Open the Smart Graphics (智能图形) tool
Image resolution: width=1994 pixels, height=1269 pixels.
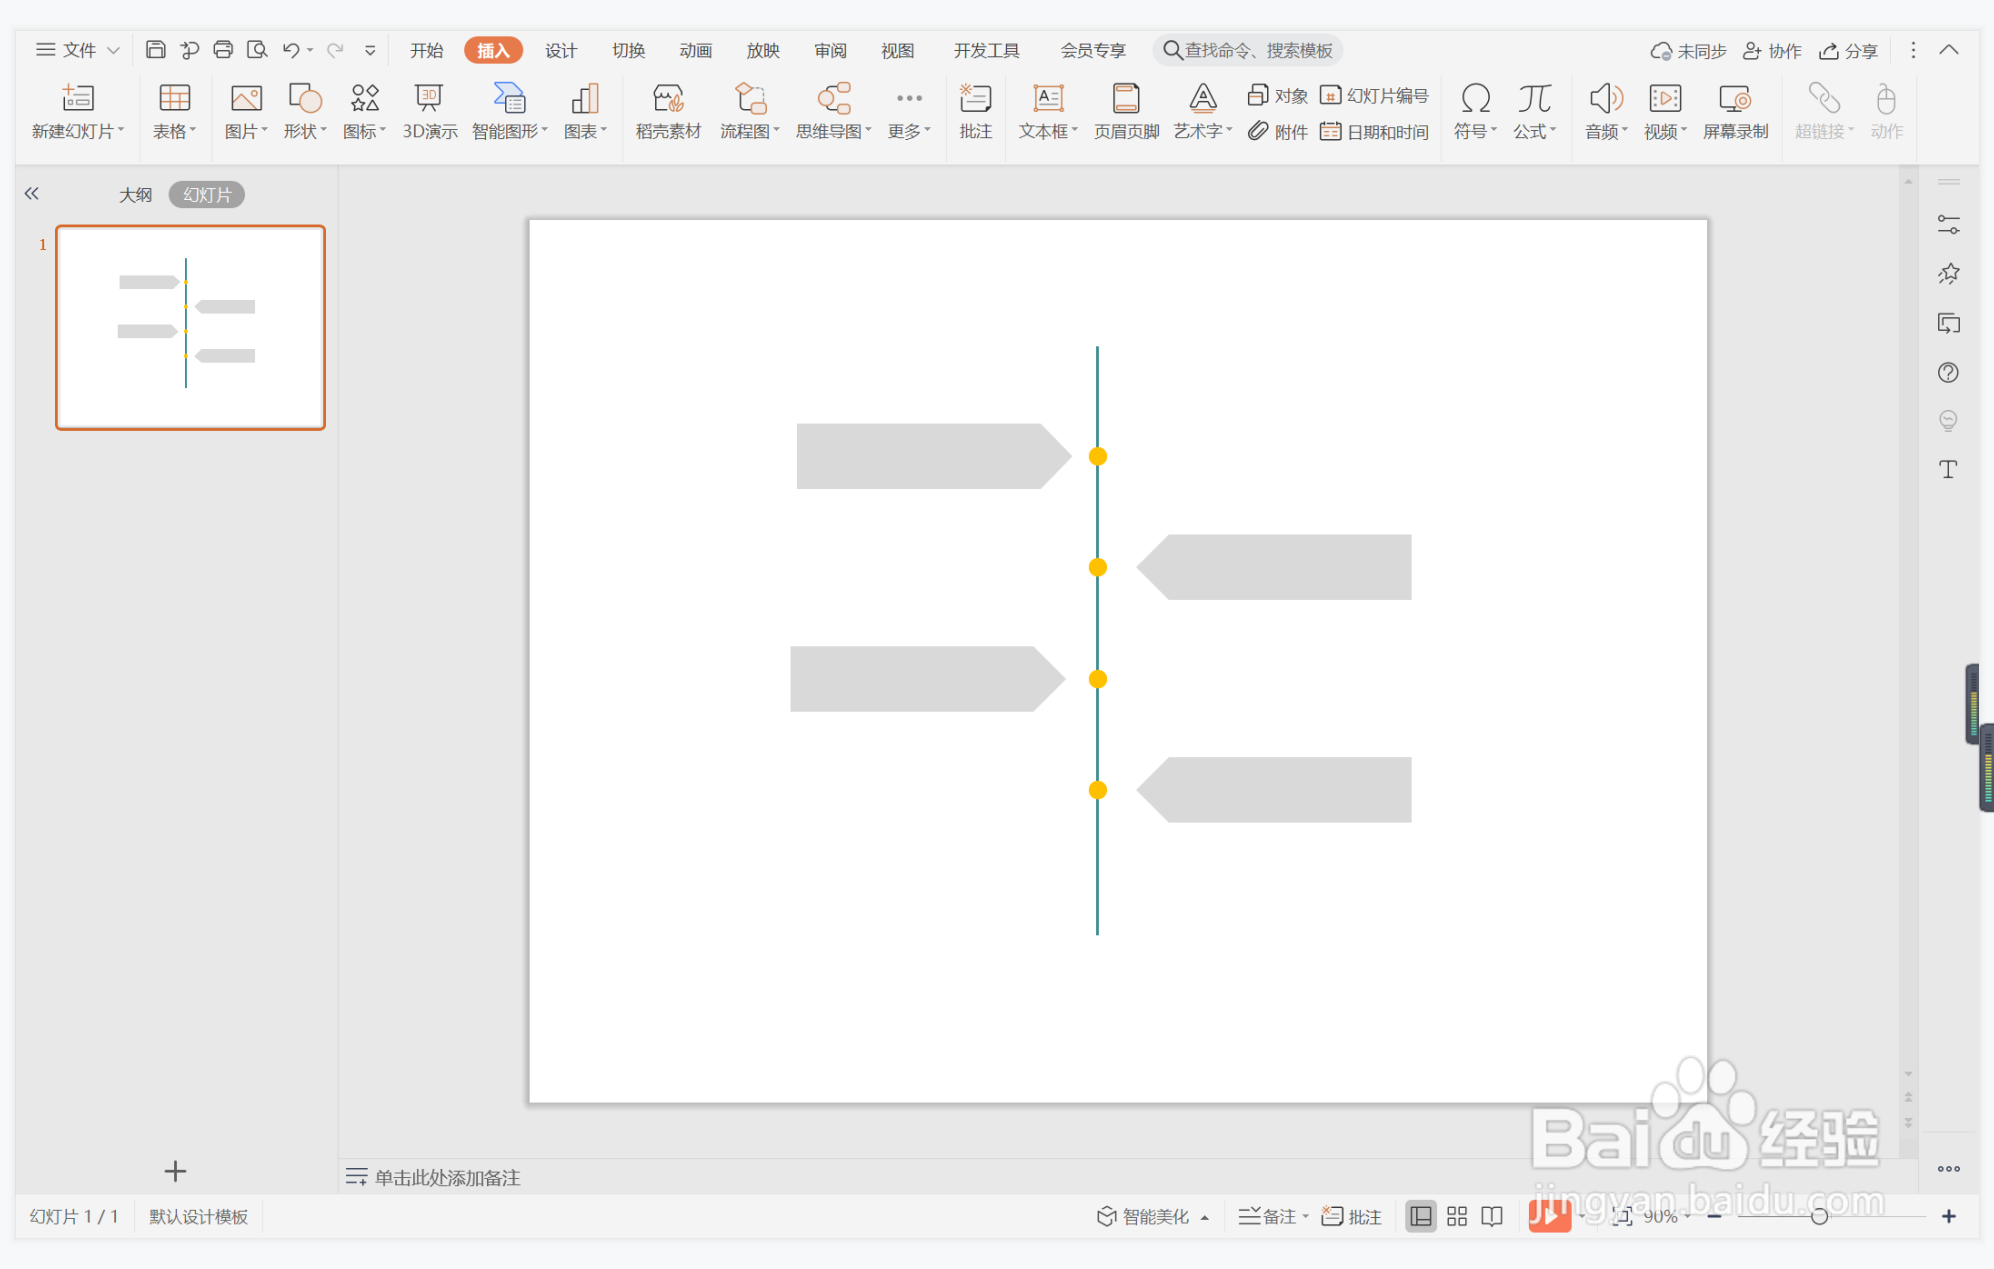(509, 110)
